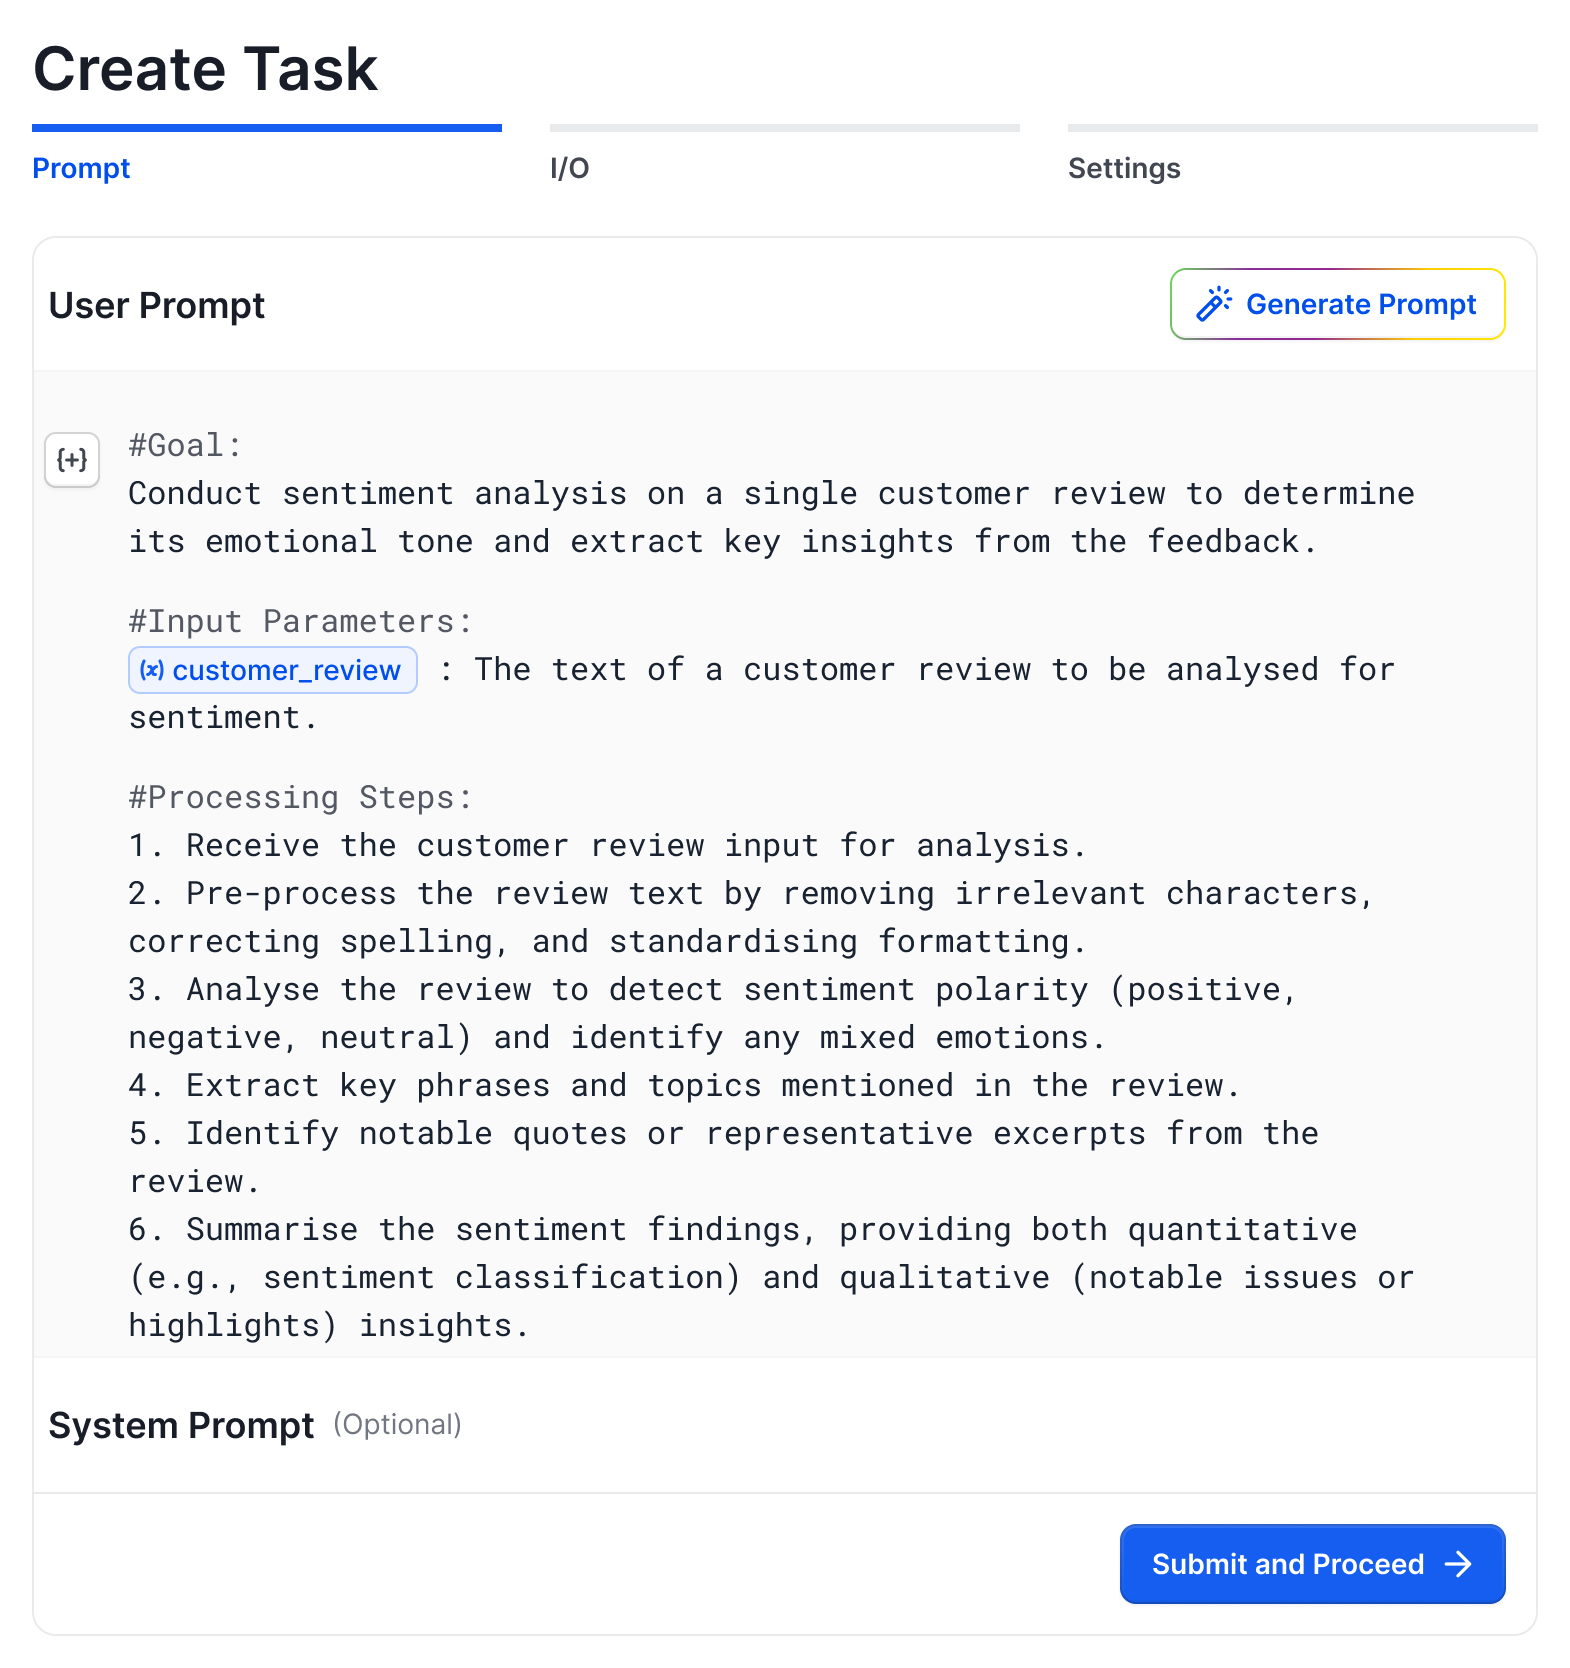Click the Generate Prompt button

point(1337,304)
